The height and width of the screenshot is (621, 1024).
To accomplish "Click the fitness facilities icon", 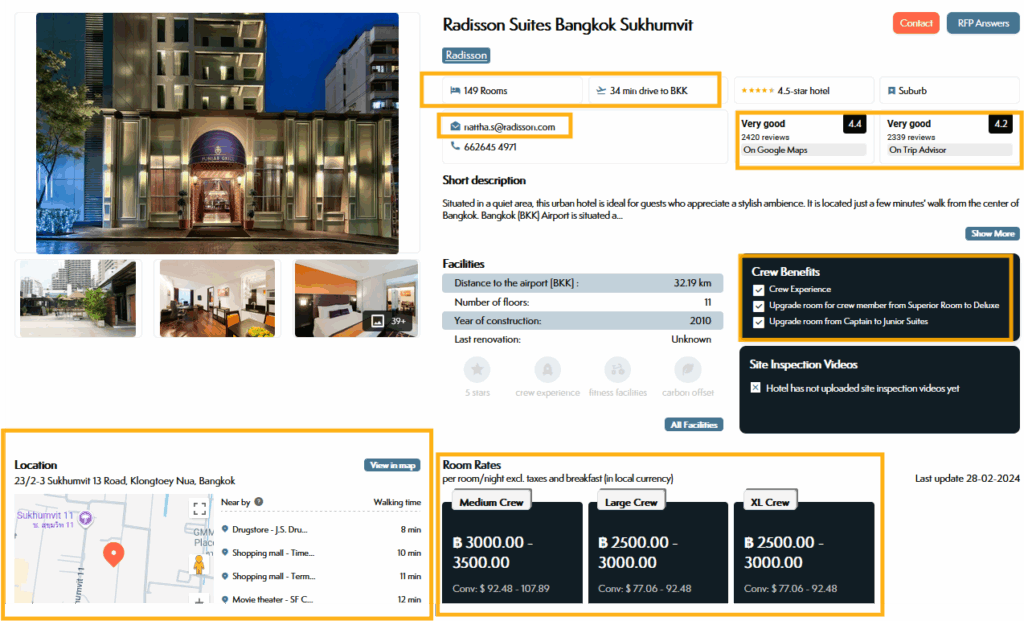I will point(617,370).
